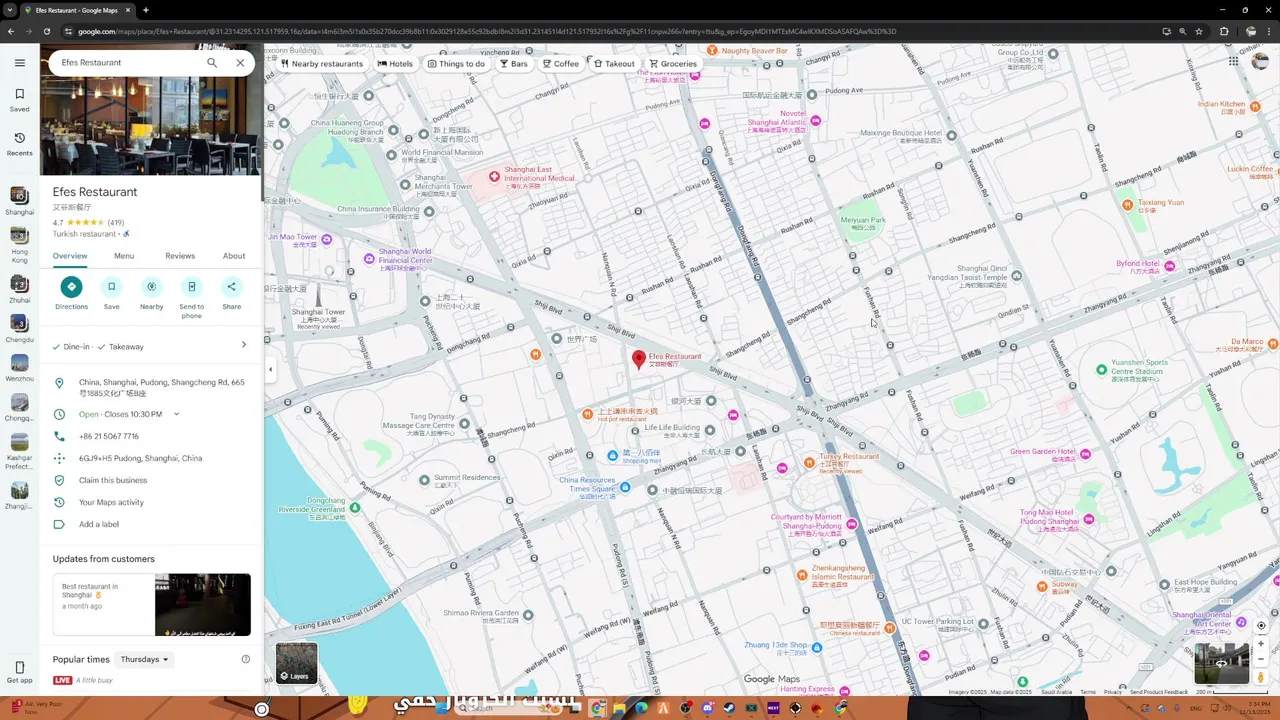Click the 419 reviews count

coord(116,223)
